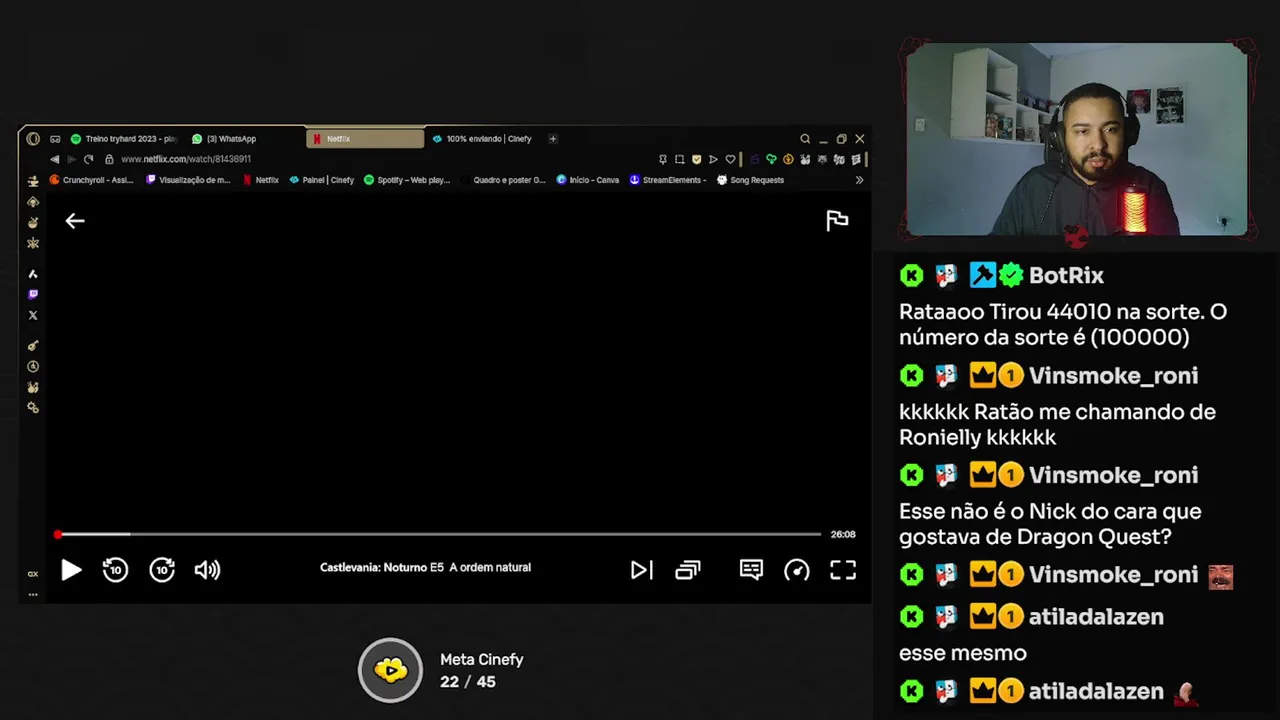Open the history clock icon in sidebar
Screen dimensions: 1280x720
click(x=33, y=367)
